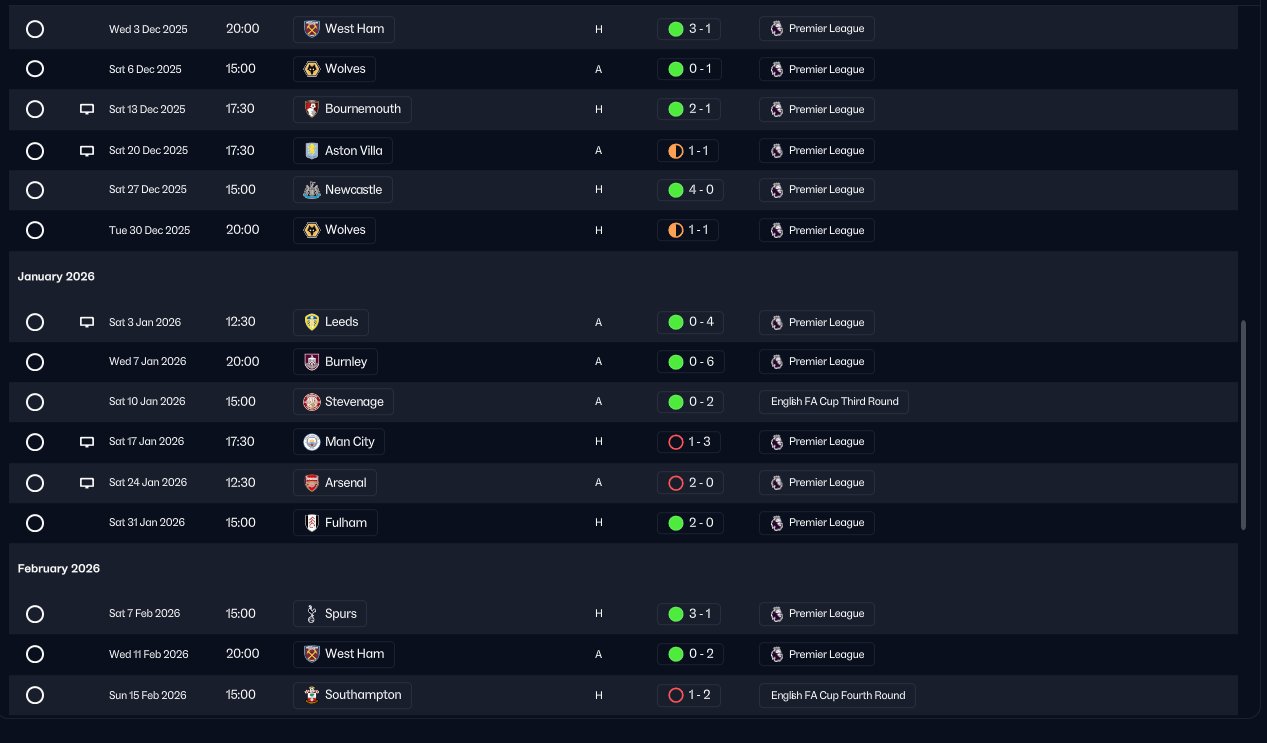Image resolution: width=1267 pixels, height=743 pixels.
Task: Click the Bournemouth club badge icon
Action: (311, 109)
